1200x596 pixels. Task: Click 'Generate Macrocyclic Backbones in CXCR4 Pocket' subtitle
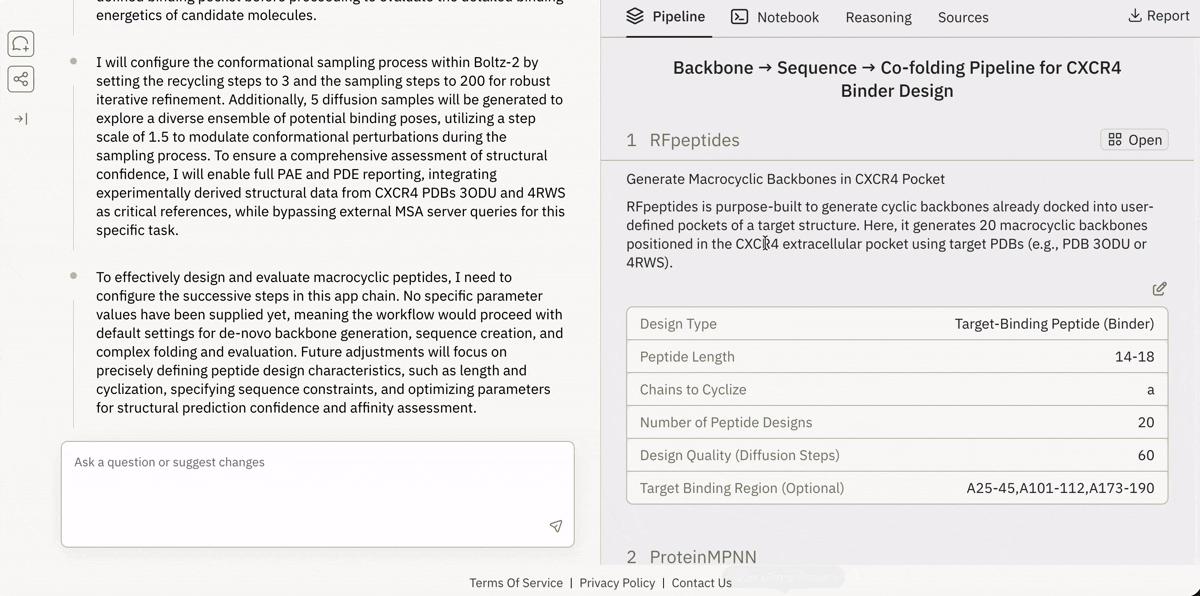785,179
